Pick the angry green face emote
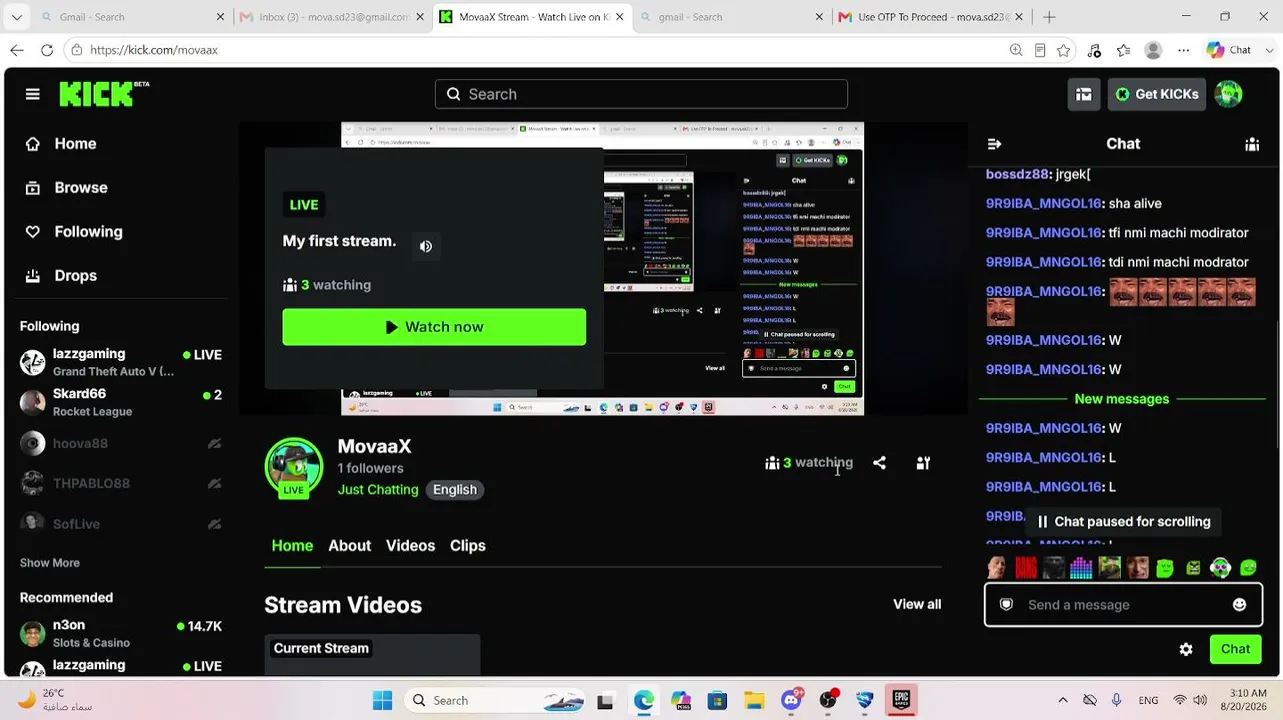This screenshot has height=720, width=1283. [1192, 568]
